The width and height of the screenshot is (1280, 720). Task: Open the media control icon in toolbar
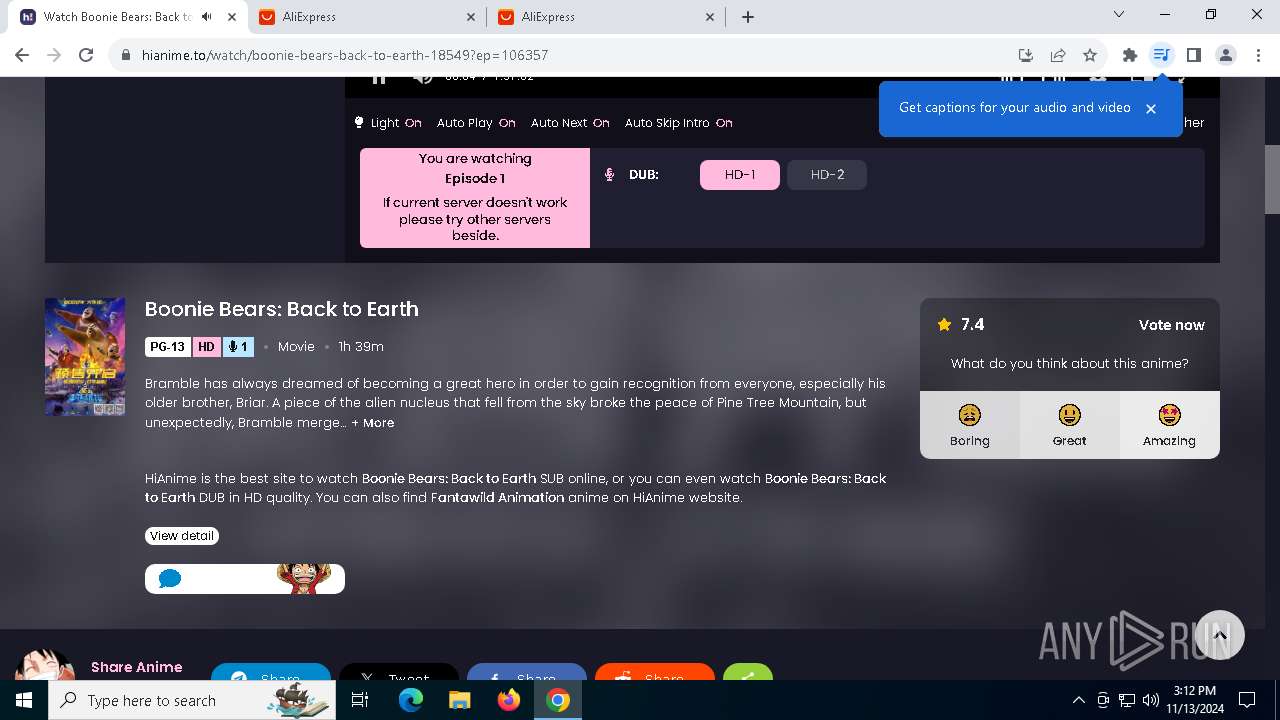tap(1161, 55)
